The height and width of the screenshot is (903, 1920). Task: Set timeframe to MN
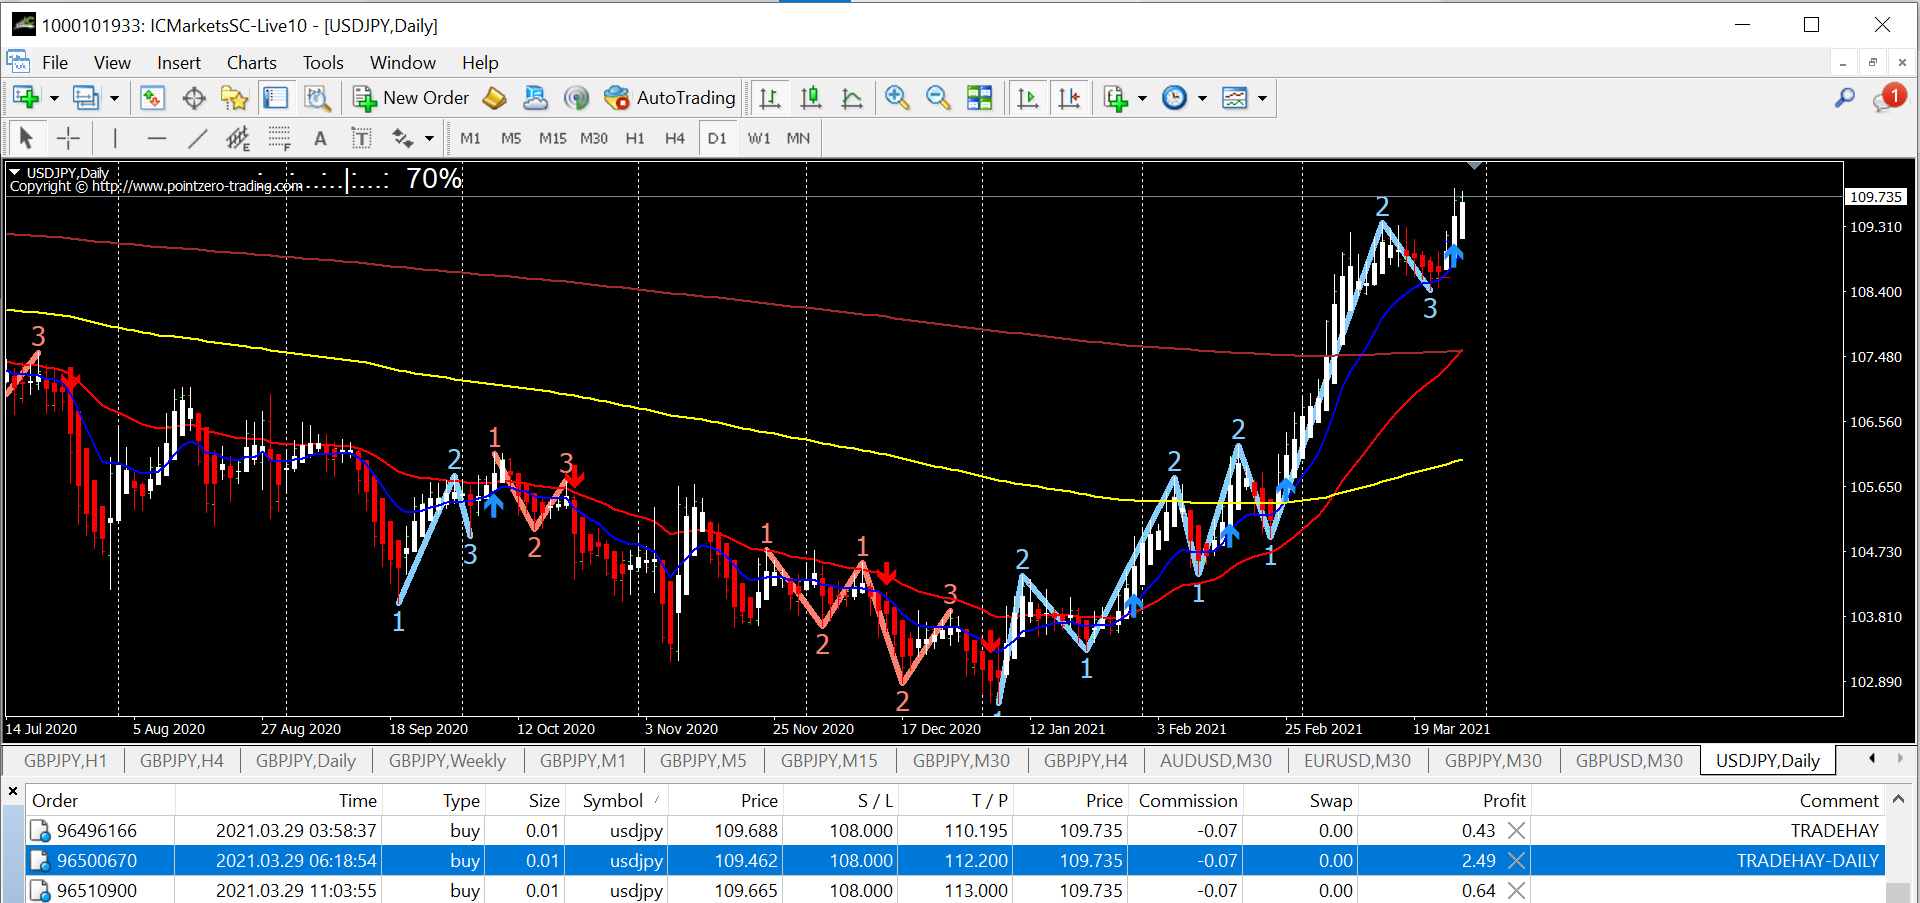(798, 138)
